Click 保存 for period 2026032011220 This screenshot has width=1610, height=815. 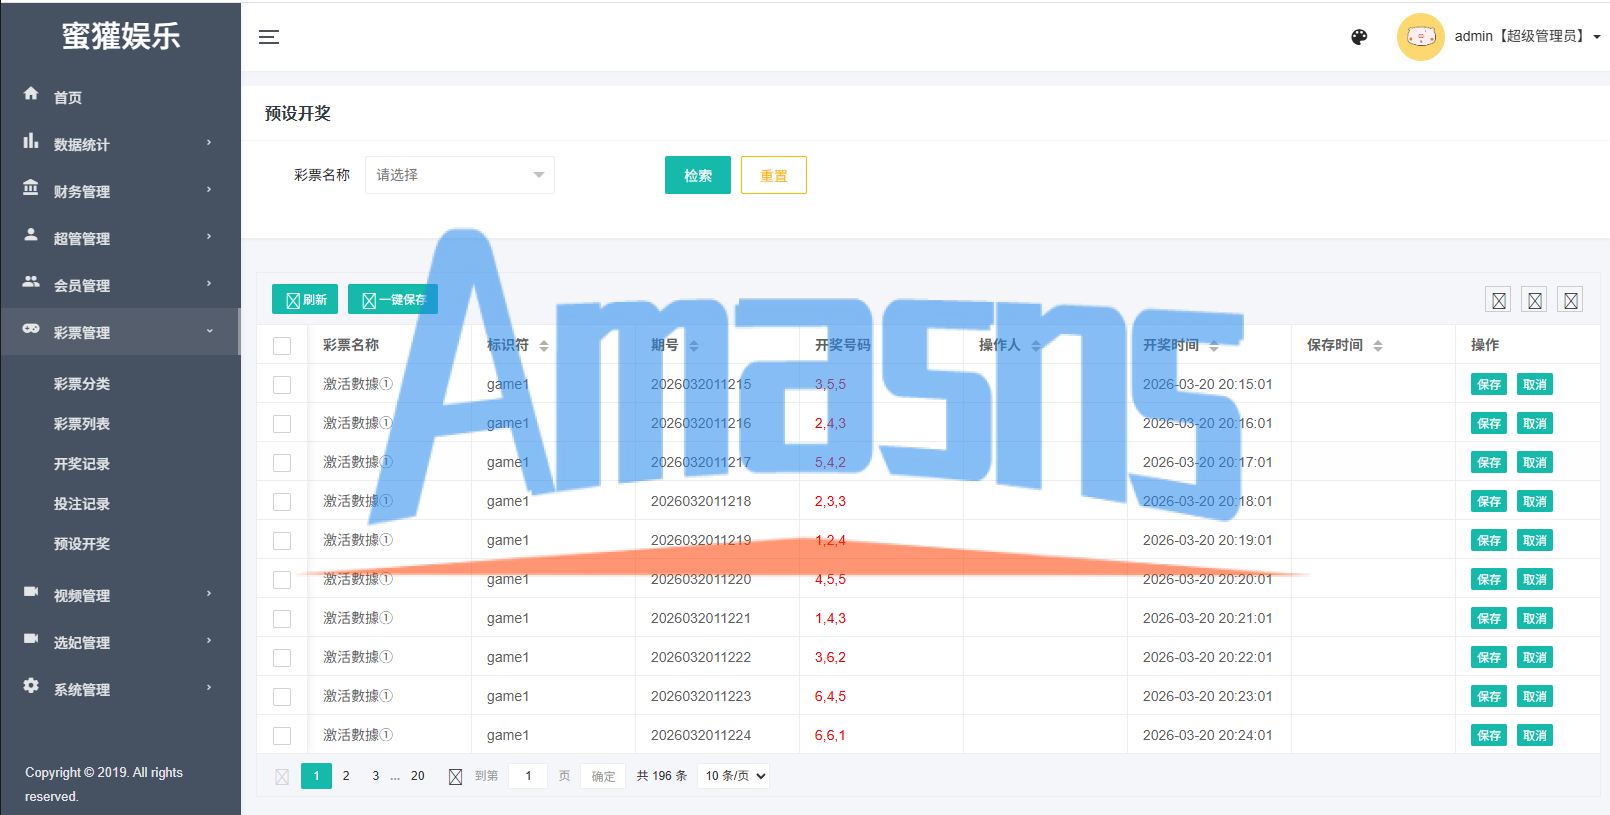1489,579
